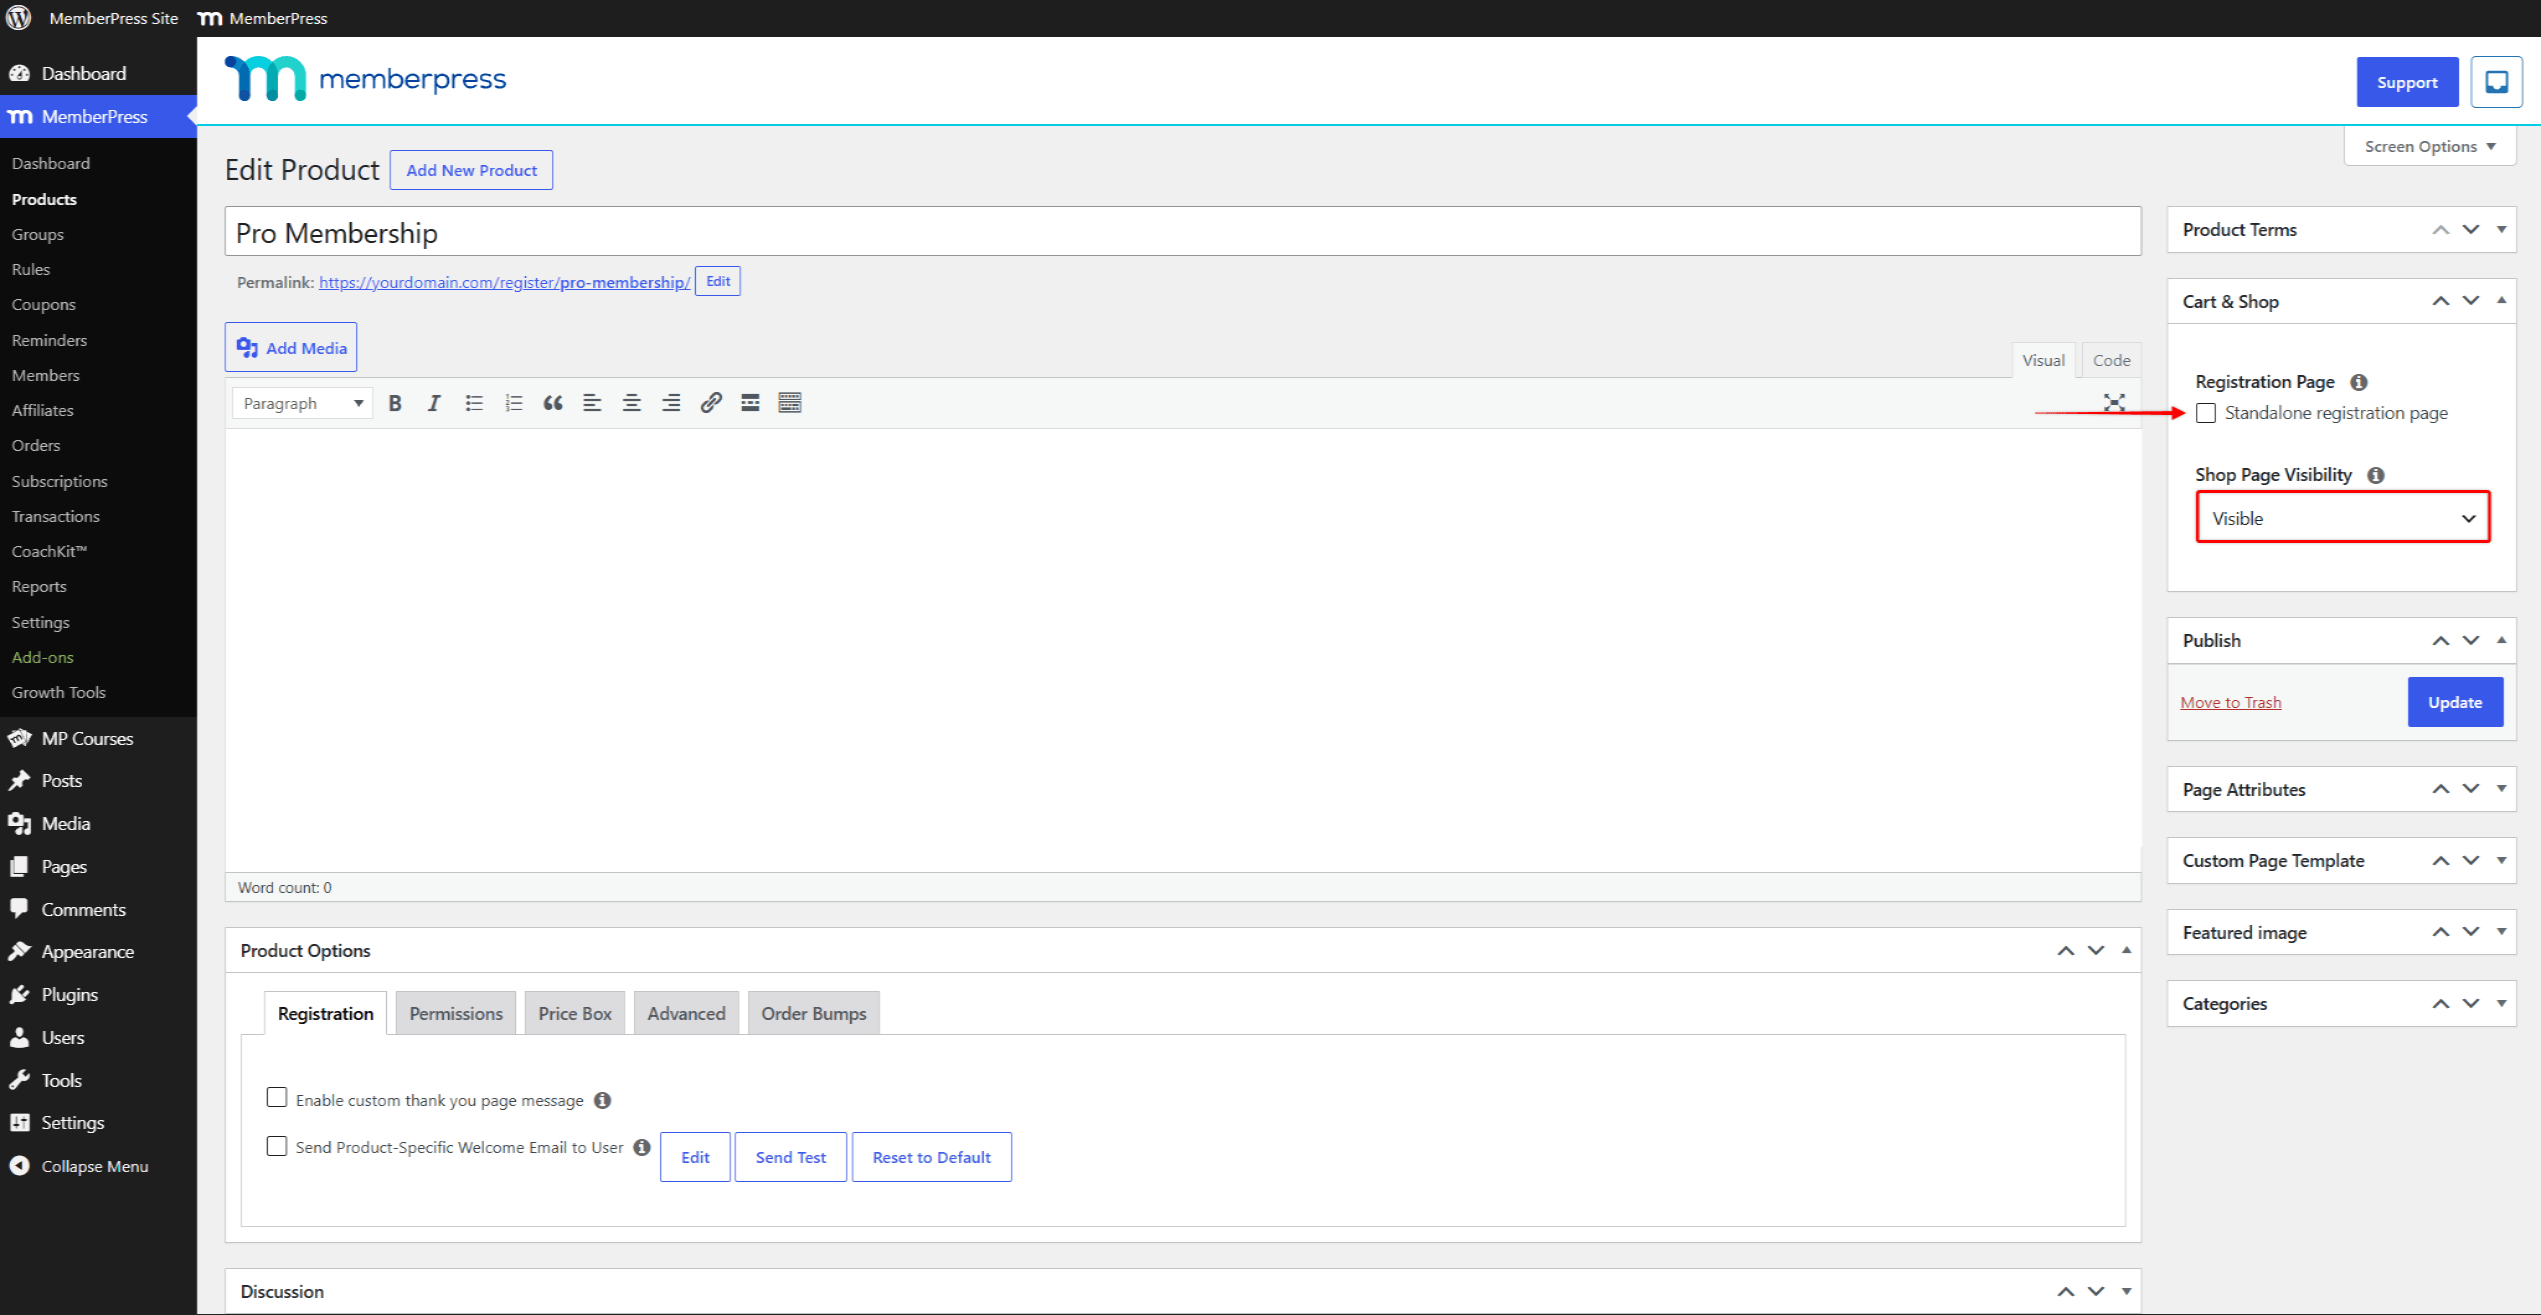Viewport: 2541px width, 1315px height.
Task: Toggle italic formatting in editor toolbar
Action: pyautogui.click(x=434, y=403)
